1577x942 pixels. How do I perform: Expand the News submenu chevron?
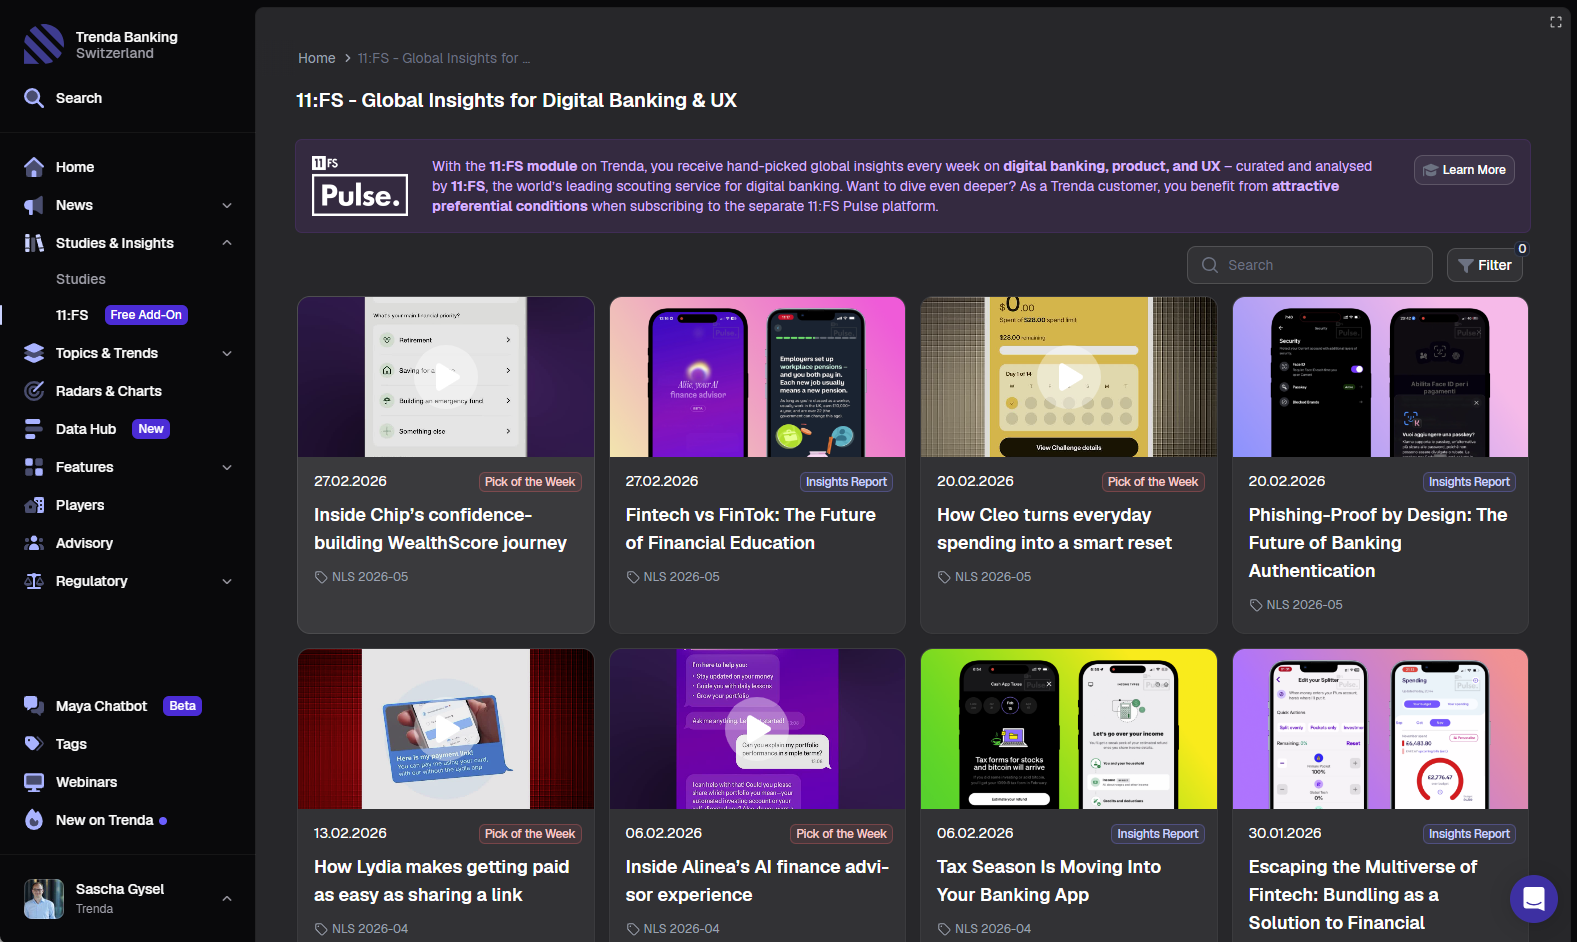click(x=227, y=205)
